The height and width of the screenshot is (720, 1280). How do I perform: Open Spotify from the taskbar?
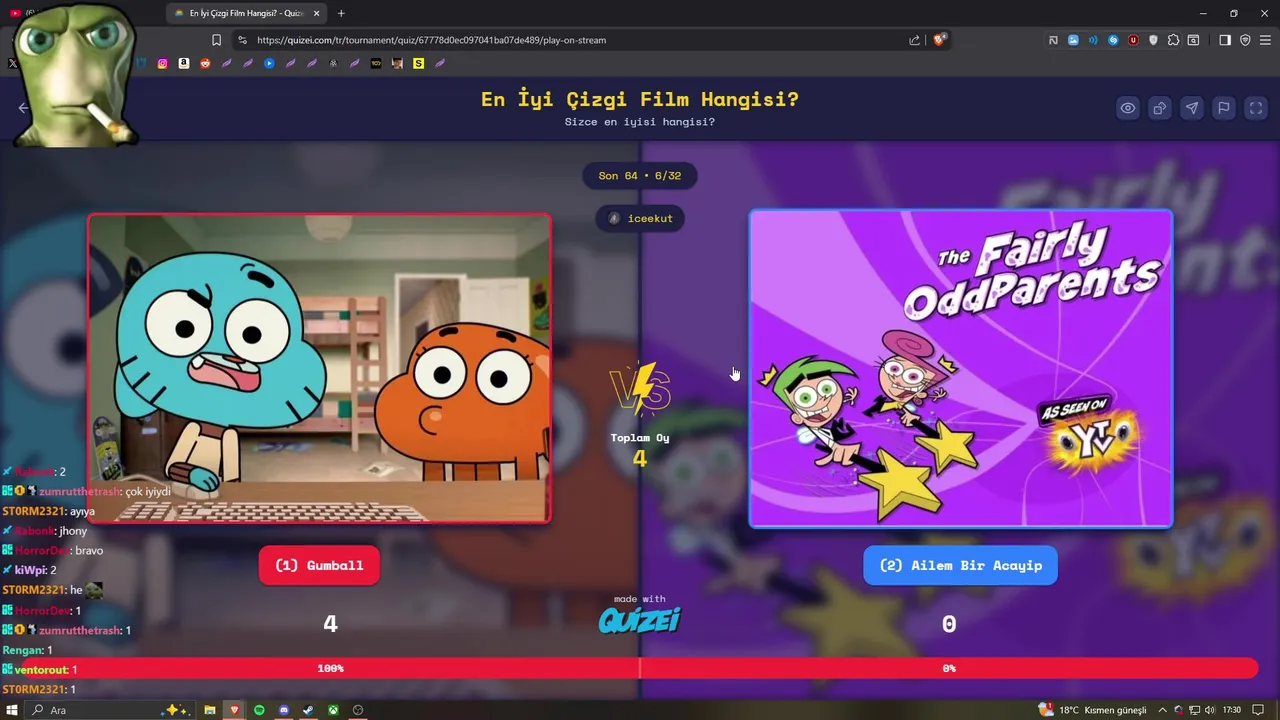[259, 710]
